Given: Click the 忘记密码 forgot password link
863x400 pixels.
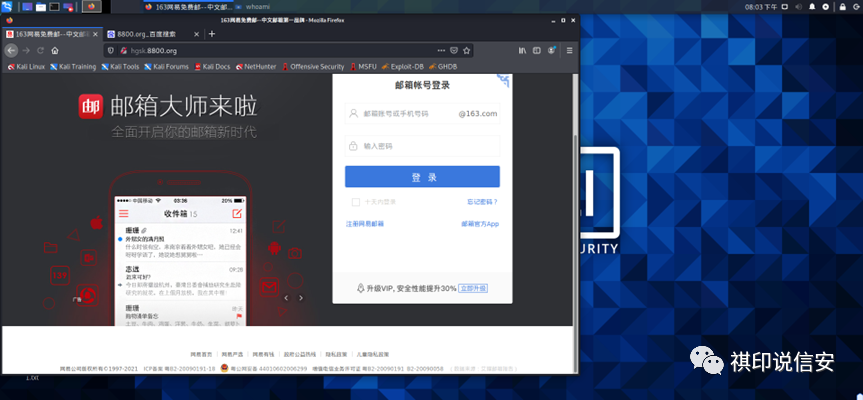Looking at the screenshot, I should pos(482,202).
